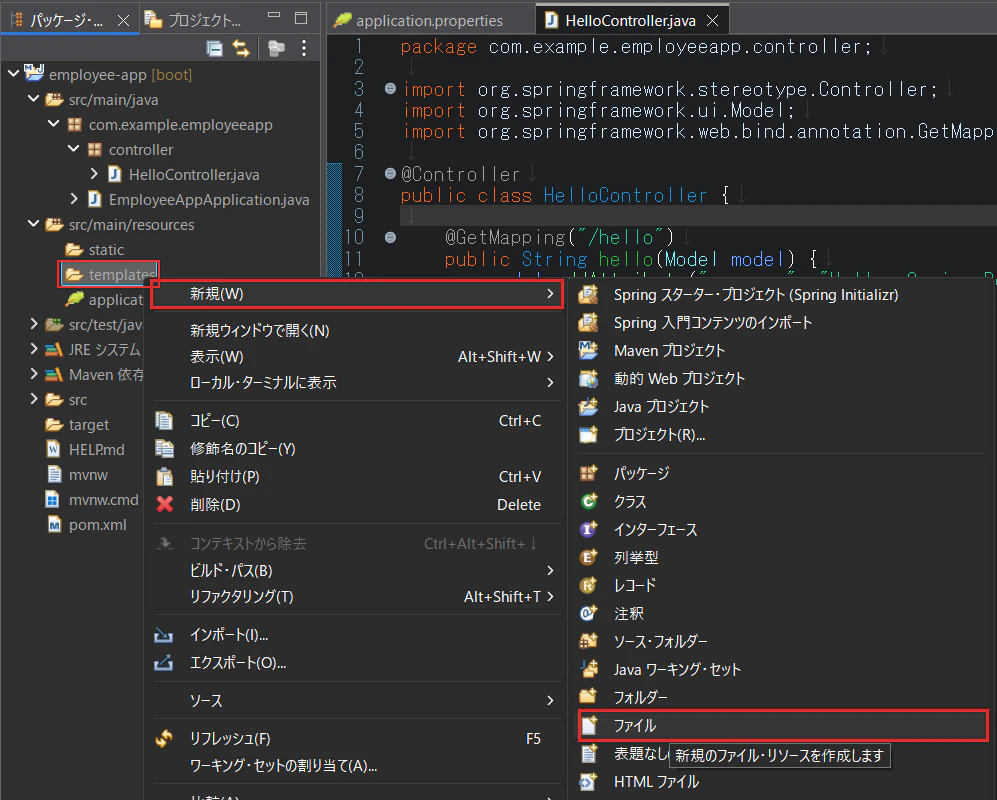Viewport: 997px width, 800px height.
Task: Click the プロジェクト(R)... icon
Action: pyautogui.click(x=588, y=434)
